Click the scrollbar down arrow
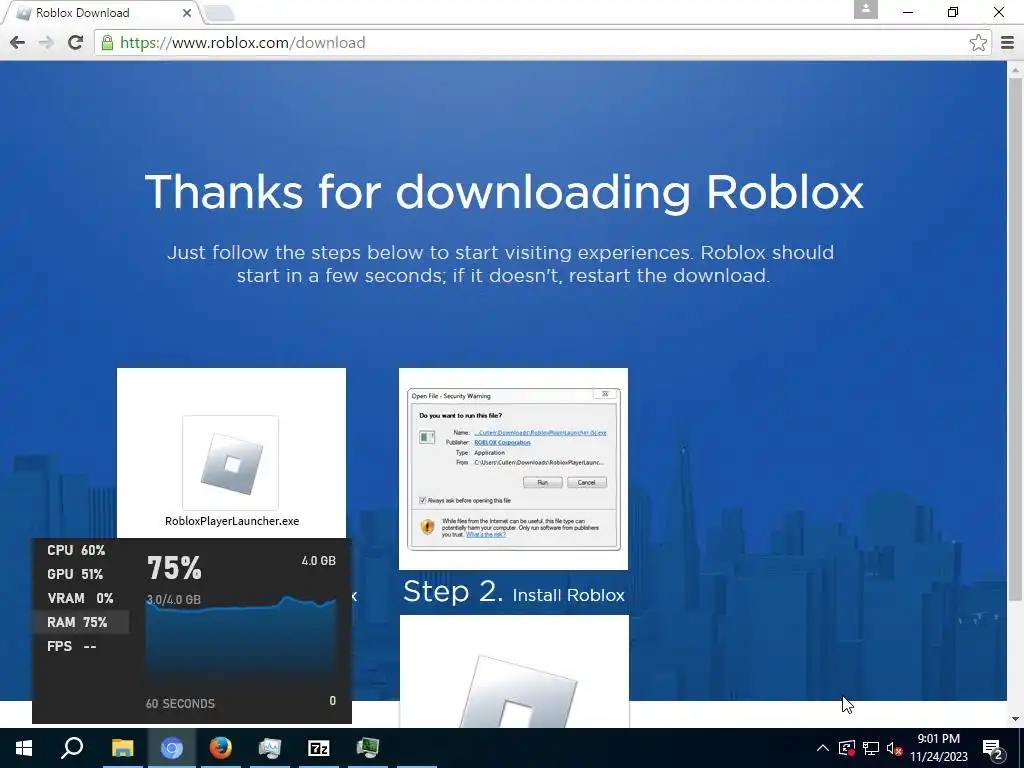This screenshot has width=1024, height=768. pos(1015,719)
